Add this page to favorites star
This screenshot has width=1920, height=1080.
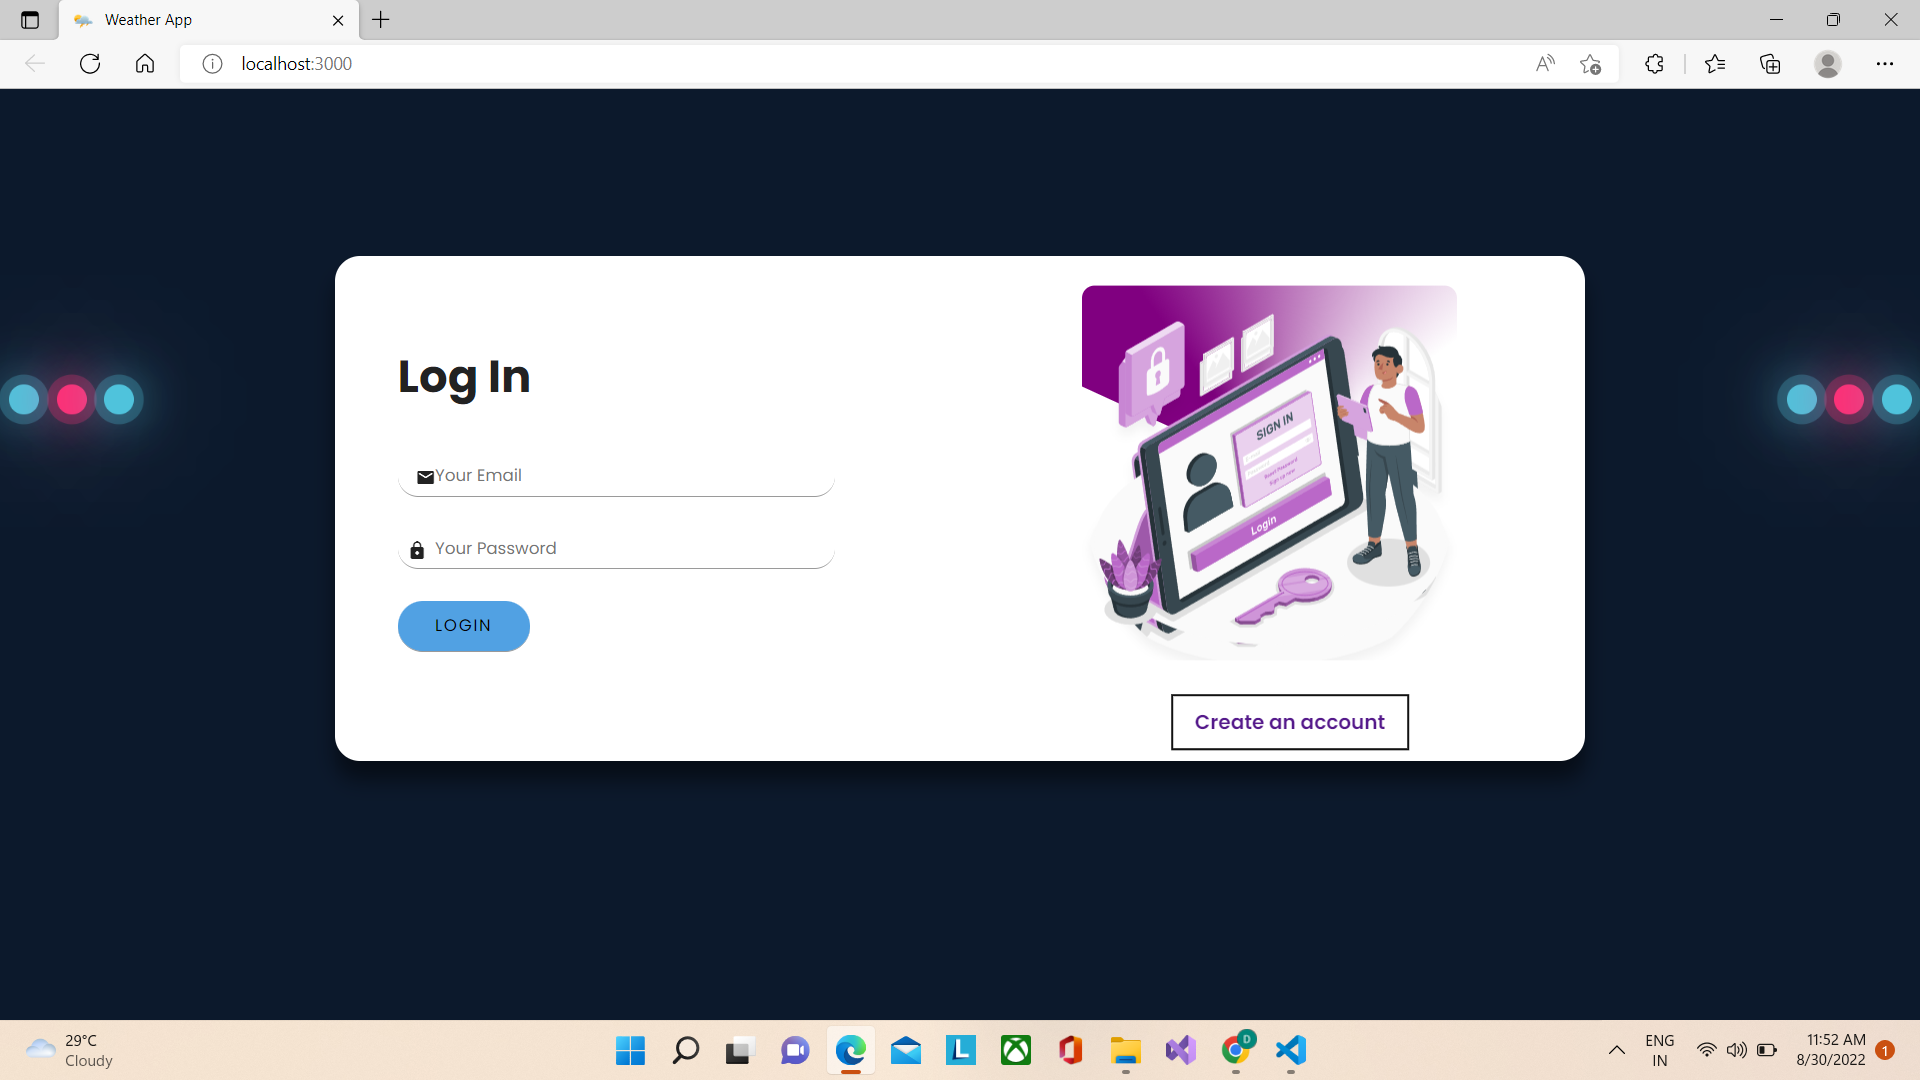click(1591, 64)
